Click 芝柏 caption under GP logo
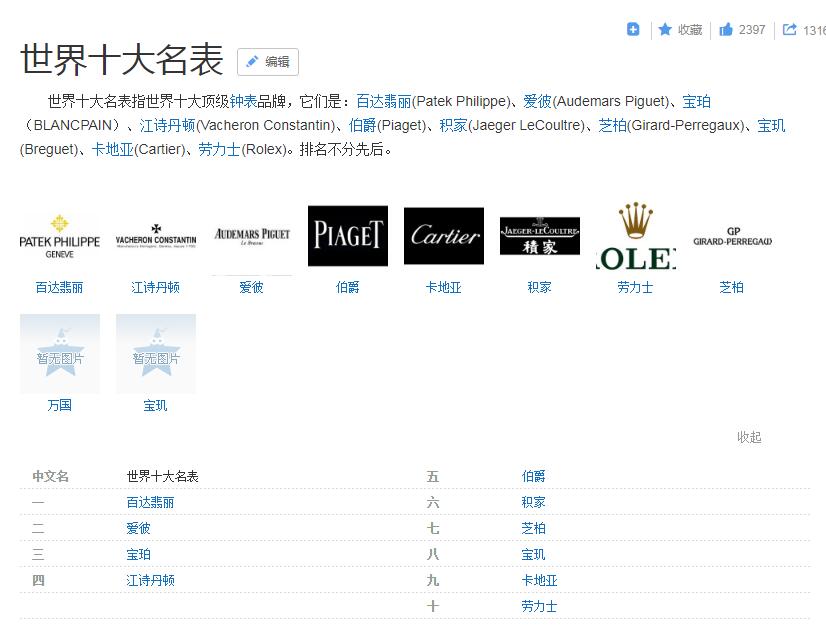The image size is (826, 635). tap(732, 287)
